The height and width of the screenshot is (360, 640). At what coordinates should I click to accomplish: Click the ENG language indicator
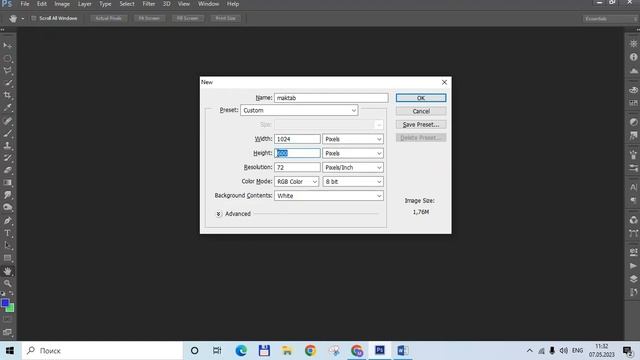click(x=577, y=351)
